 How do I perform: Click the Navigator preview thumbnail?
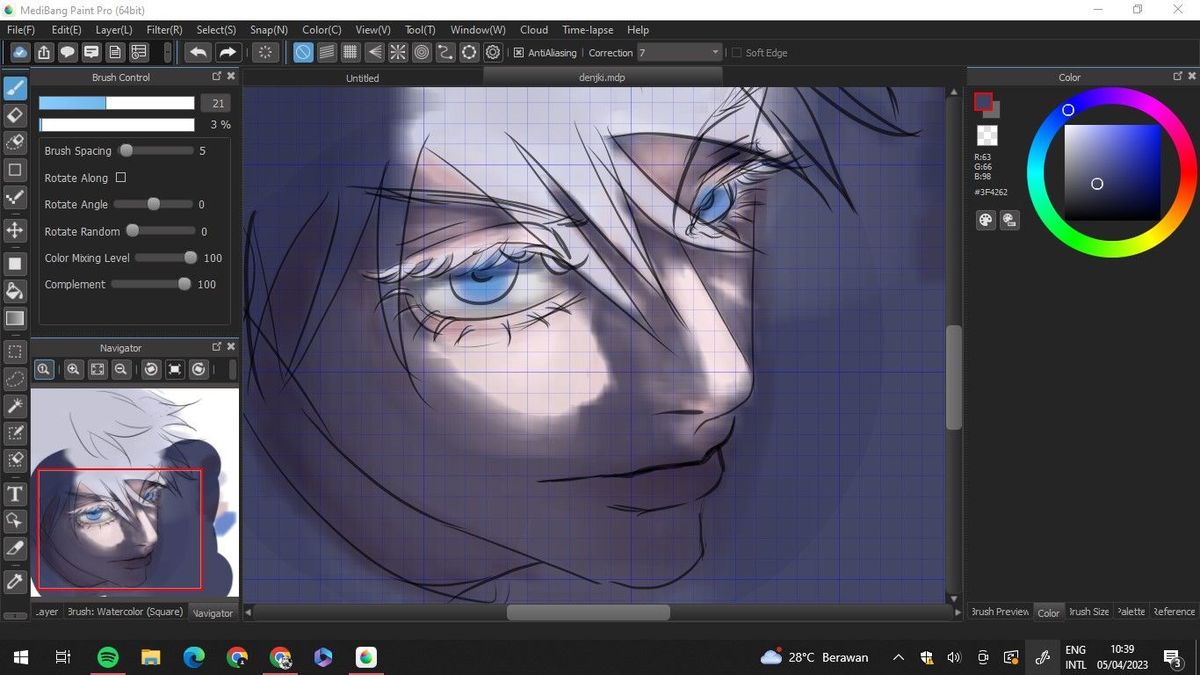(135, 493)
